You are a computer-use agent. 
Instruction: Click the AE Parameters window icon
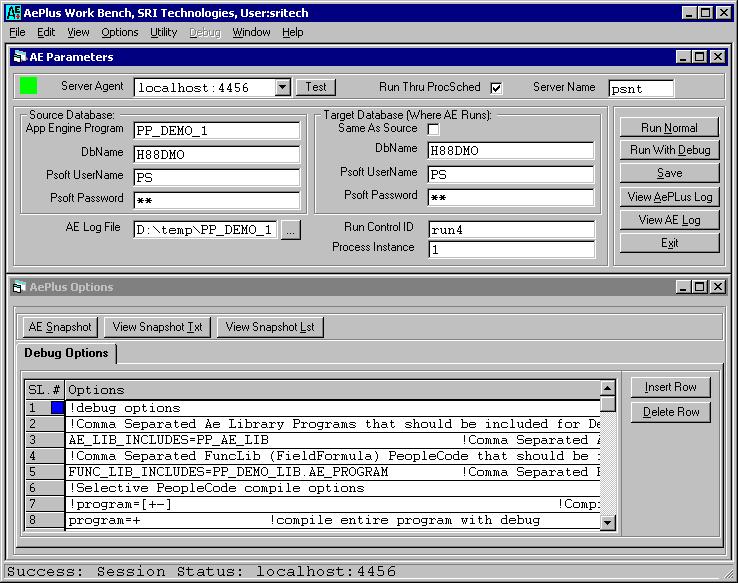point(18,57)
